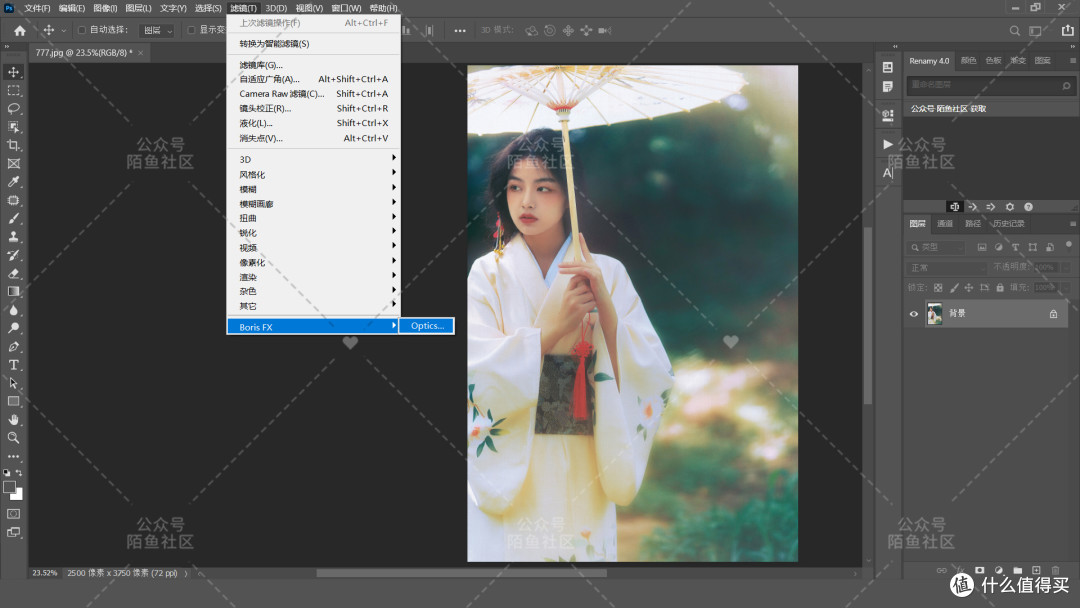The width and height of the screenshot is (1080, 608).
Task: Select the Crop tool in toolbar
Action: (x=14, y=145)
